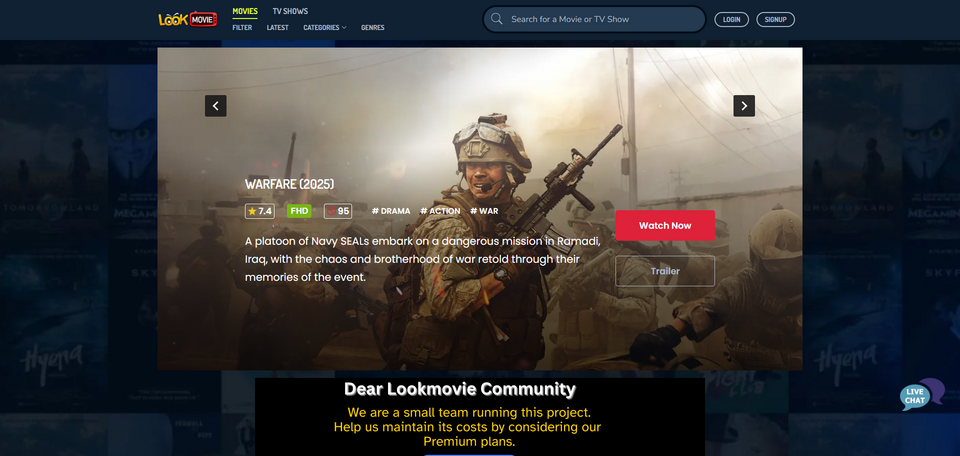
Task: Open the LookMovie logo home link
Action: 187,20
